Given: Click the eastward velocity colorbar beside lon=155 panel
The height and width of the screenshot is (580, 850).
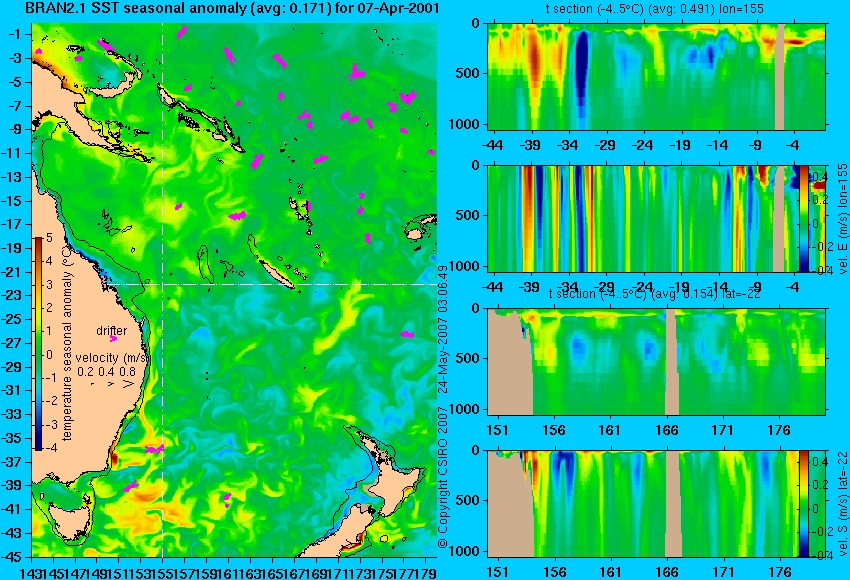Looking at the screenshot, I should (804, 218).
